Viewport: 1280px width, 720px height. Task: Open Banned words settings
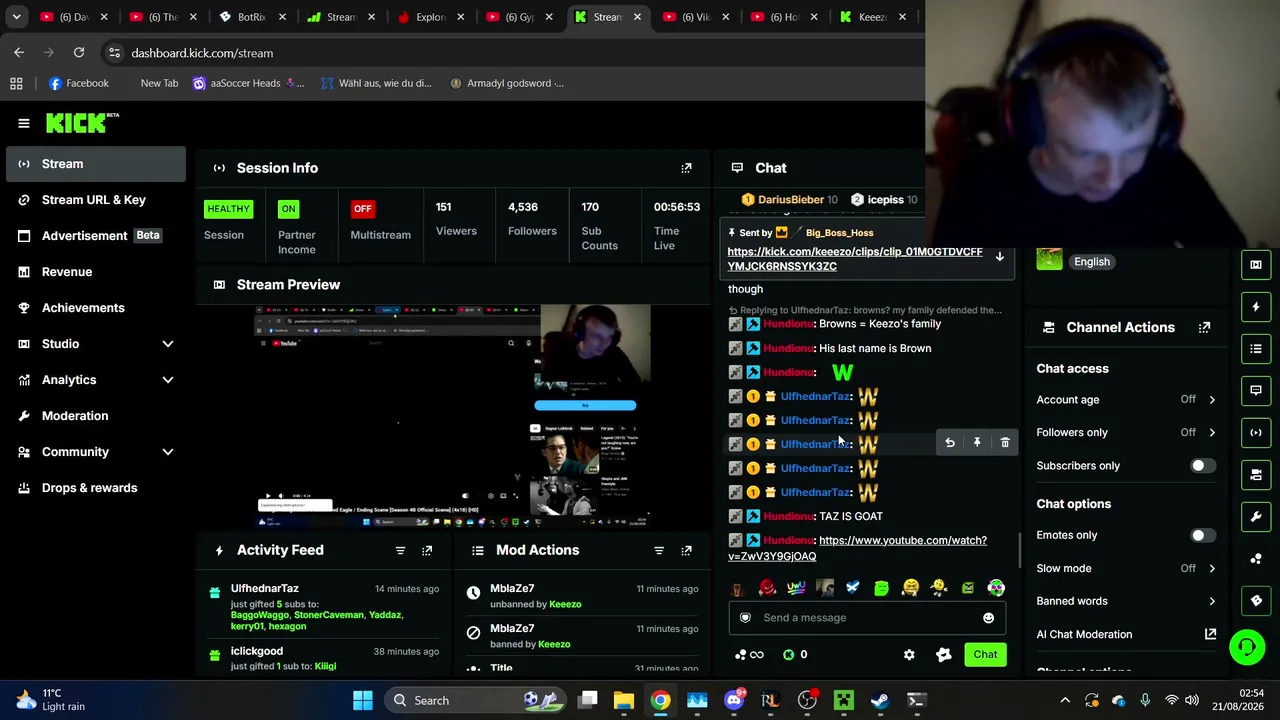tap(1126, 602)
